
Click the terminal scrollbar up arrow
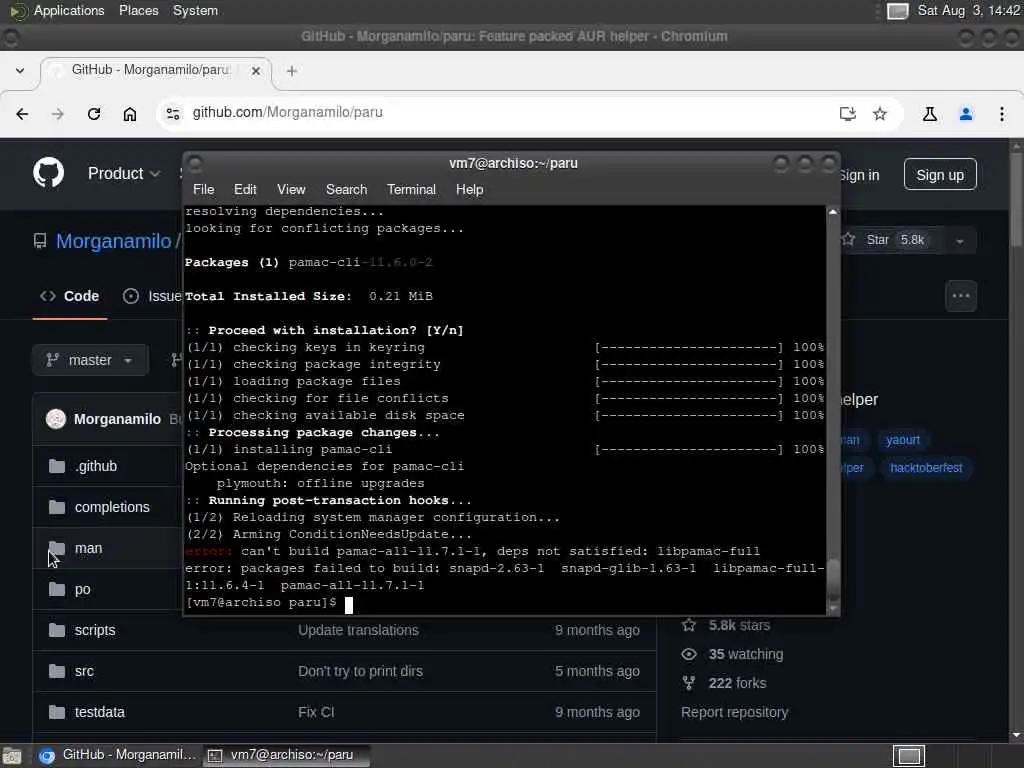[833, 212]
